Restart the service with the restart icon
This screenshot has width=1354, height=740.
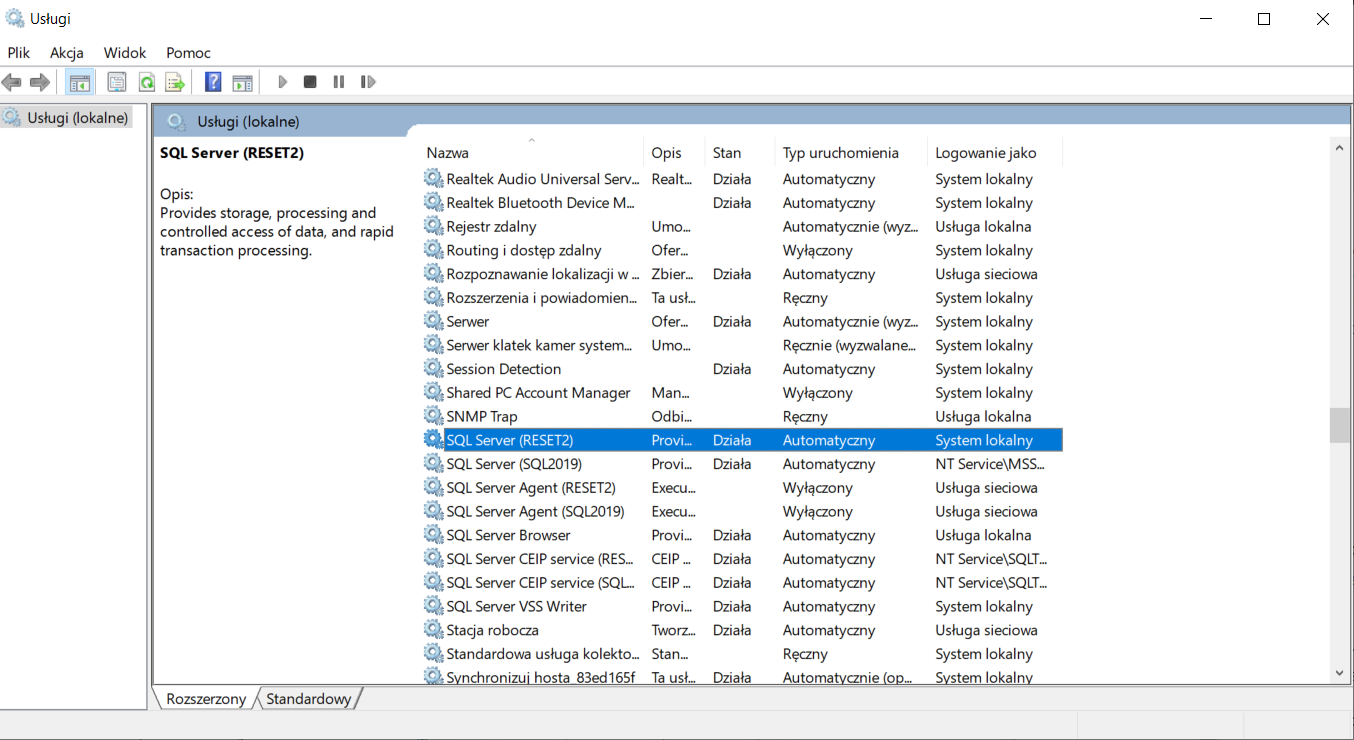368,82
